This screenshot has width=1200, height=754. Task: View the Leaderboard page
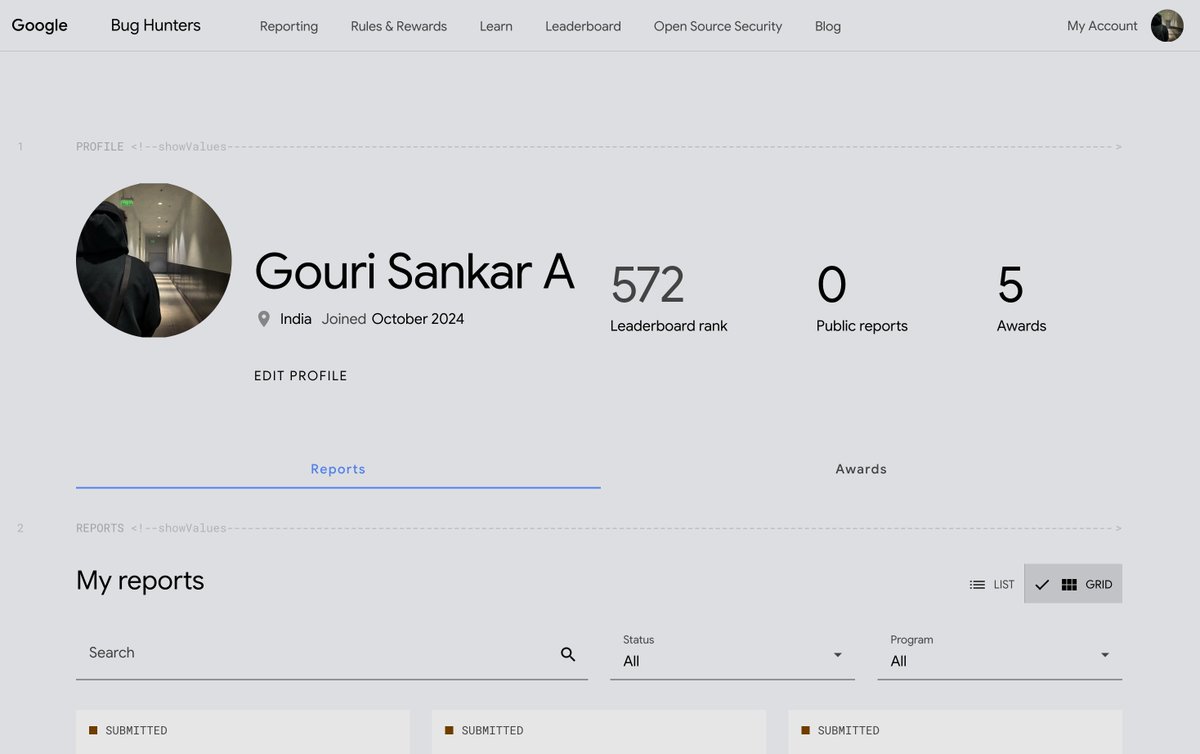pyautogui.click(x=583, y=26)
